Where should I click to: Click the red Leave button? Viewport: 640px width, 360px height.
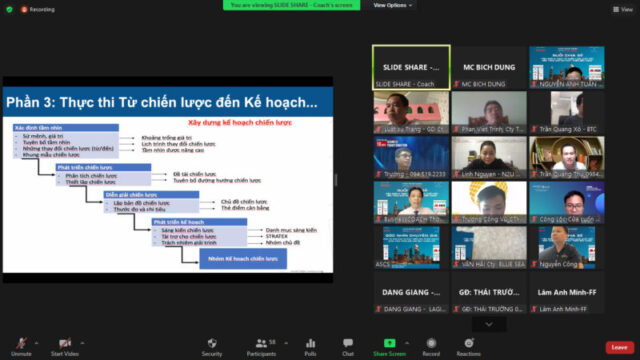[x=620, y=347]
